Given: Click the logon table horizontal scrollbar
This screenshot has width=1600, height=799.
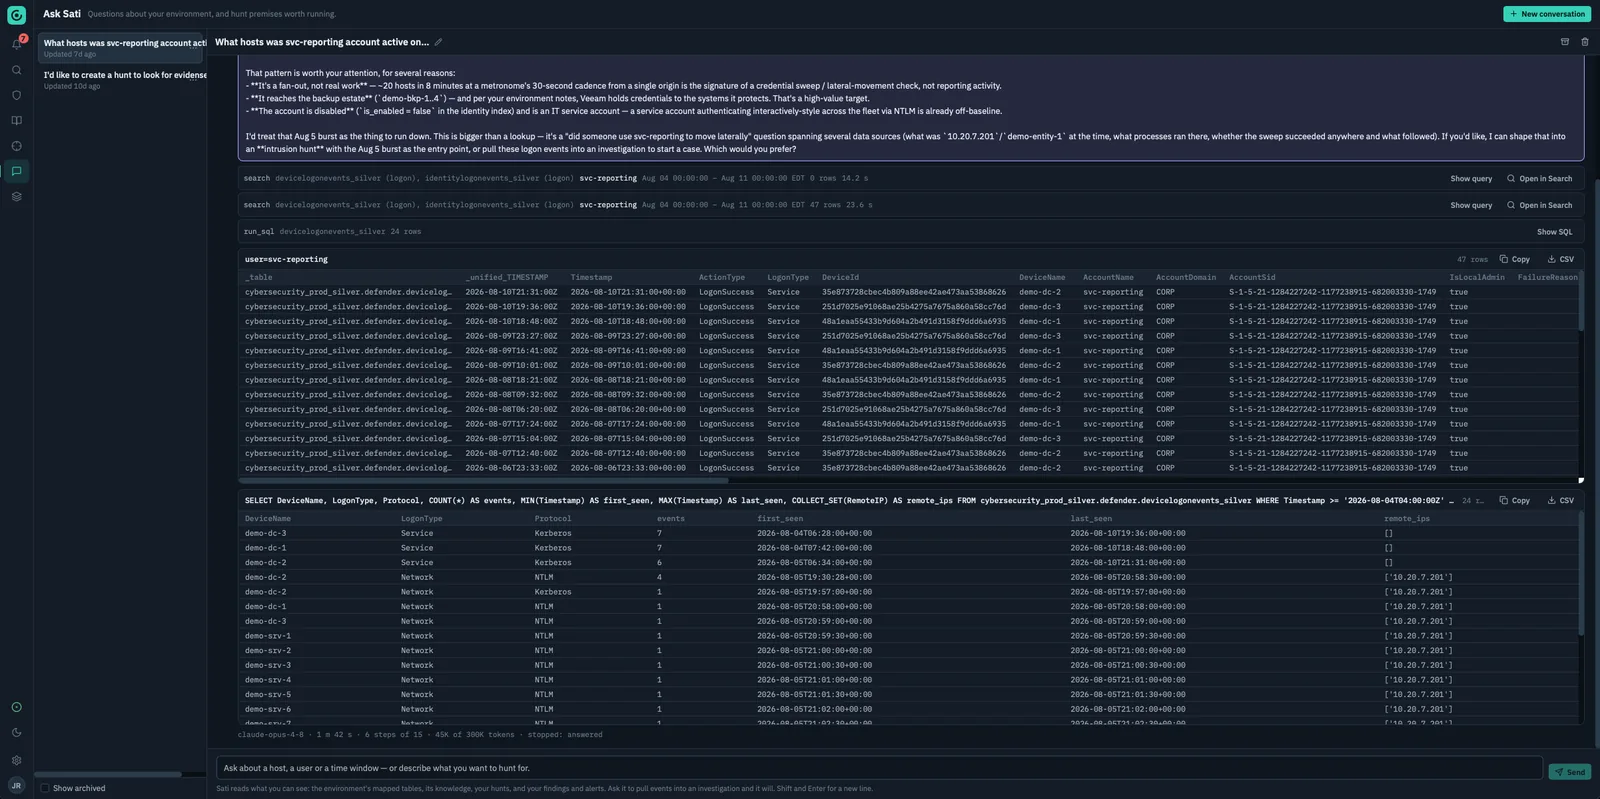Looking at the screenshot, I should 483,480.
